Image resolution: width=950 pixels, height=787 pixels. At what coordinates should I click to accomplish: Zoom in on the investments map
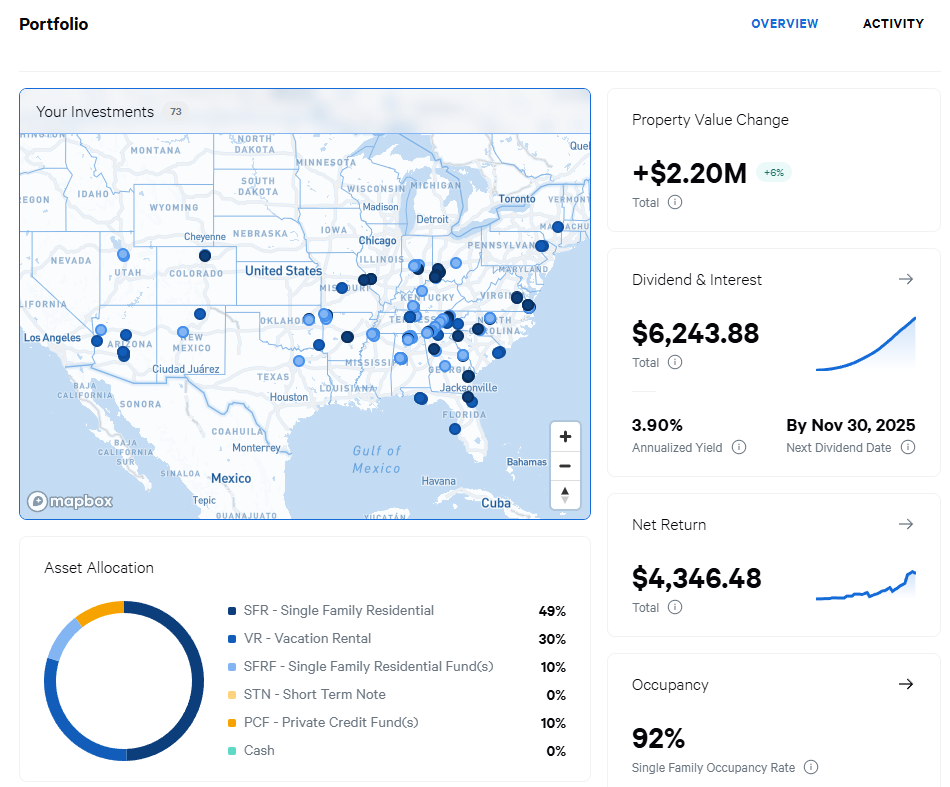pos(565,436)
